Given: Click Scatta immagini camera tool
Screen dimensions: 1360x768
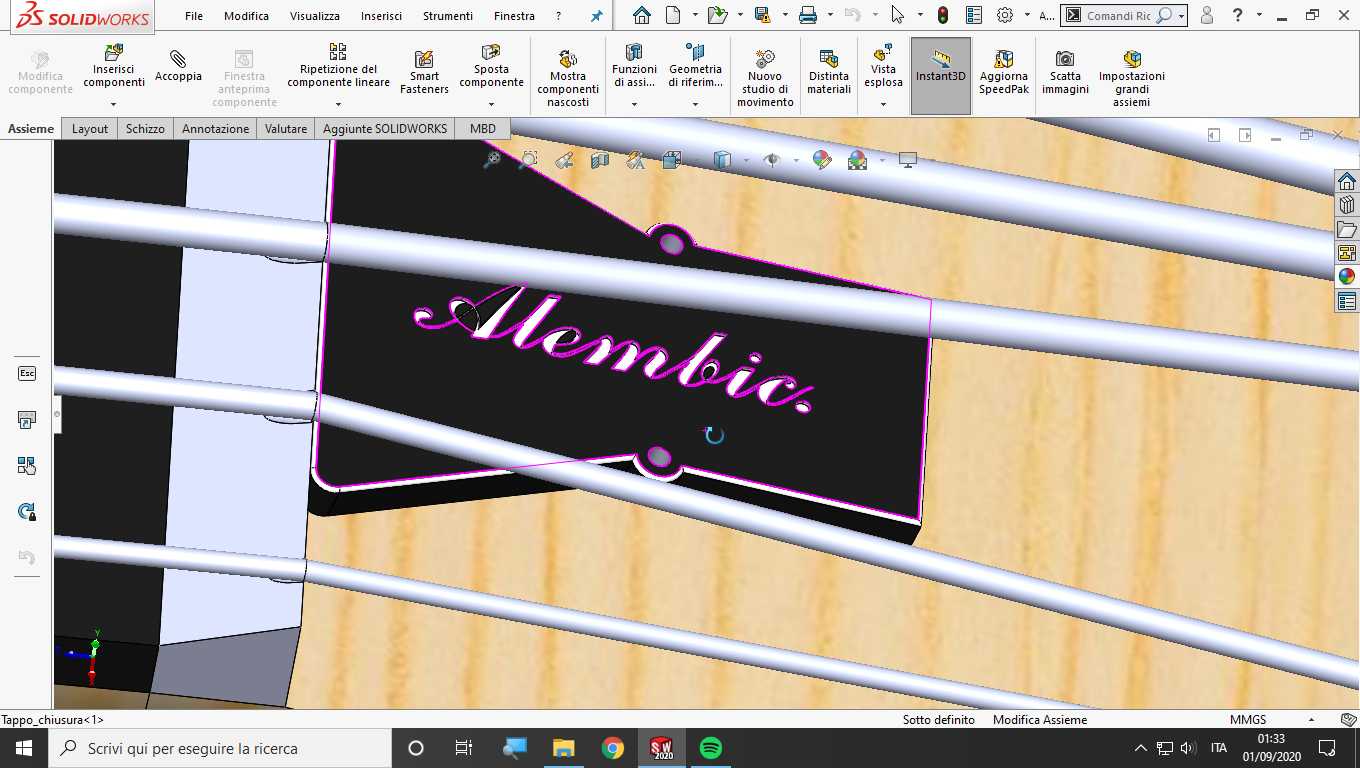Looking at the screenshot, I should [x=1065, y=72].
